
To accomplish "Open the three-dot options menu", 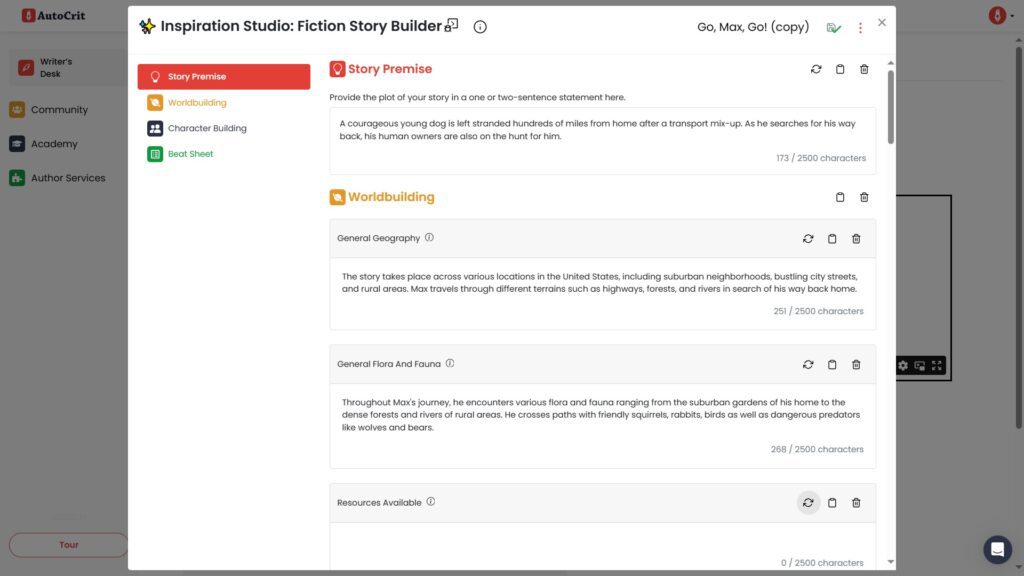I will [860, 27].
